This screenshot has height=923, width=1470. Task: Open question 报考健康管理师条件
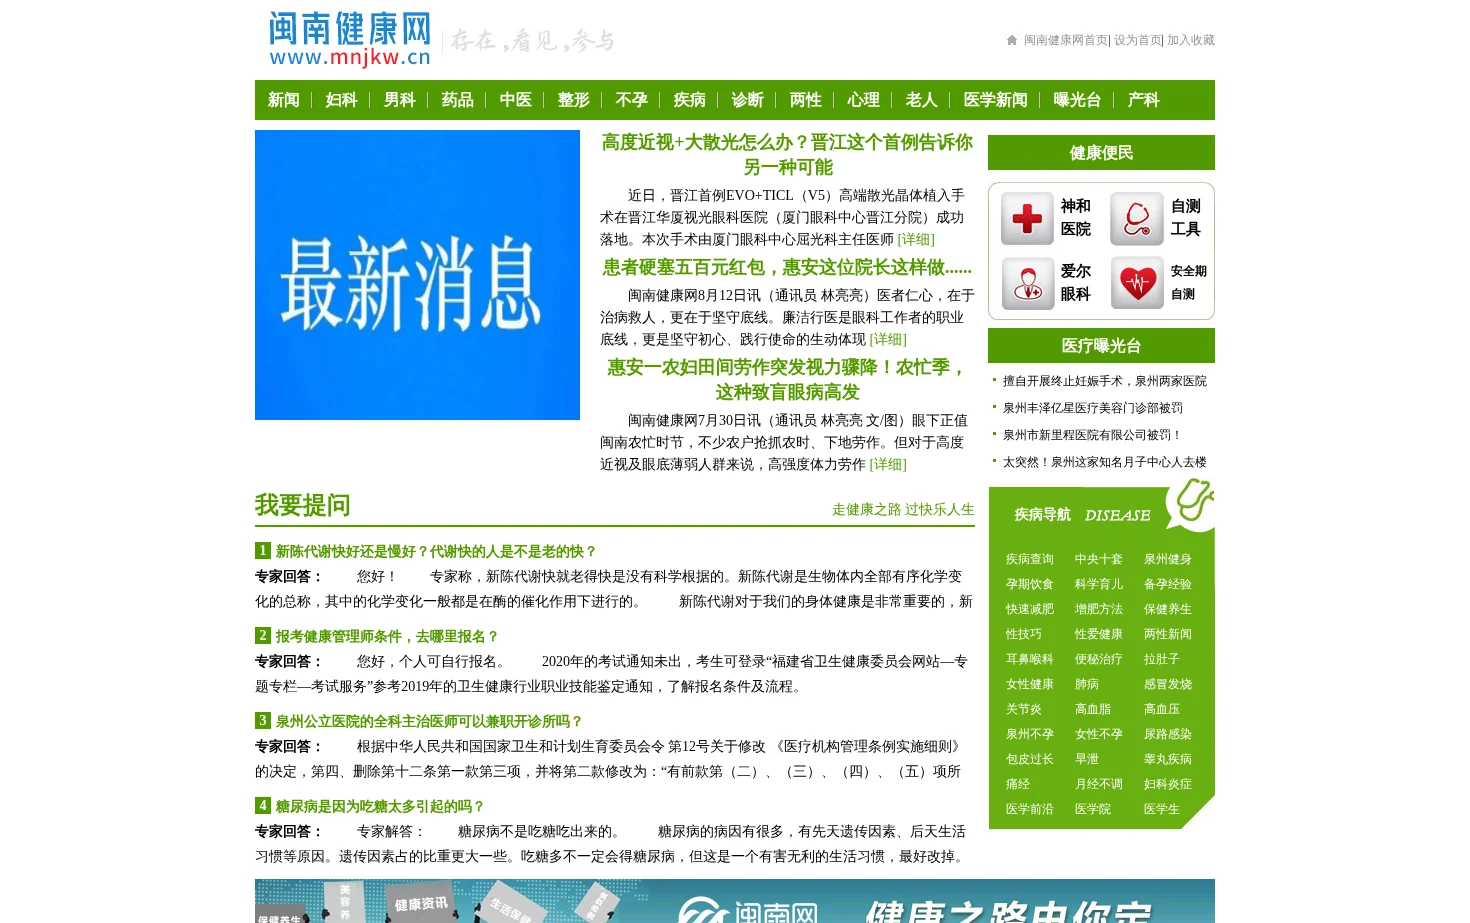pyautogui.click(x=387, y=637)
